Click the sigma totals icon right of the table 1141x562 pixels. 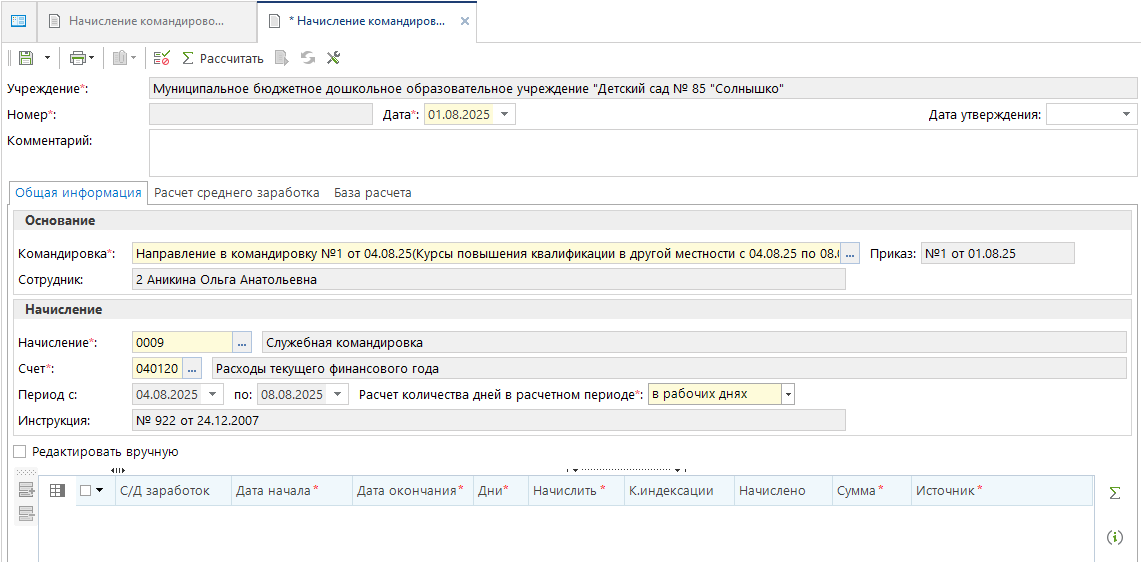(x=1115, y=493)
